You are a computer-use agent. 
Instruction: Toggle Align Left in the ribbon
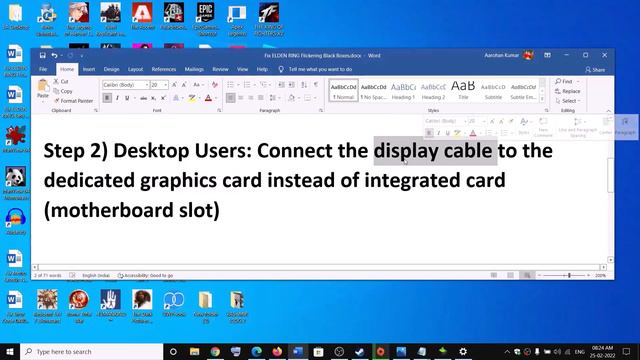pyautogui.click(x=231, y=98)
